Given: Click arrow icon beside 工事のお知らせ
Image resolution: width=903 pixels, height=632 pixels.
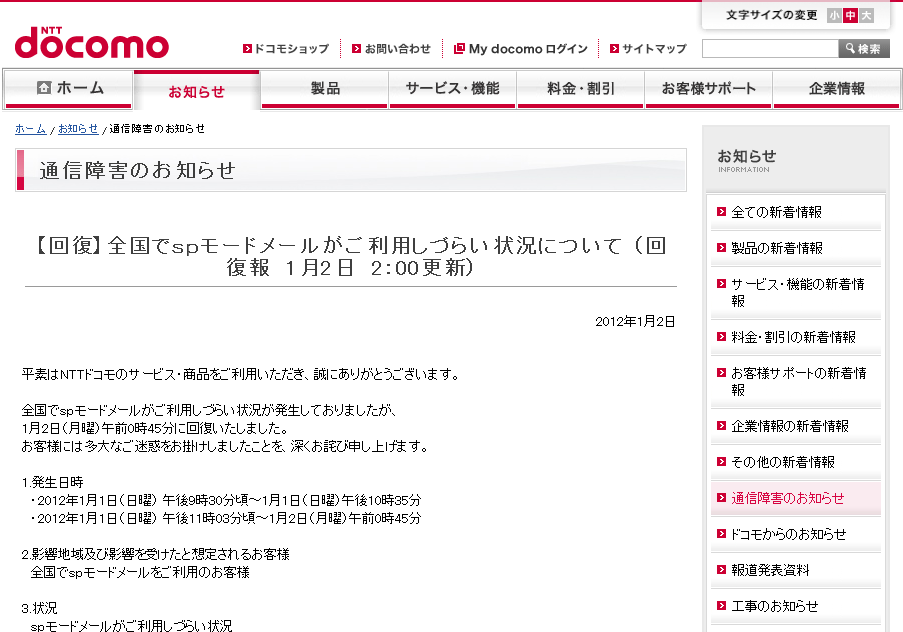Looking at the screenshot, I should pyautogui.click(x=721, y=605).
